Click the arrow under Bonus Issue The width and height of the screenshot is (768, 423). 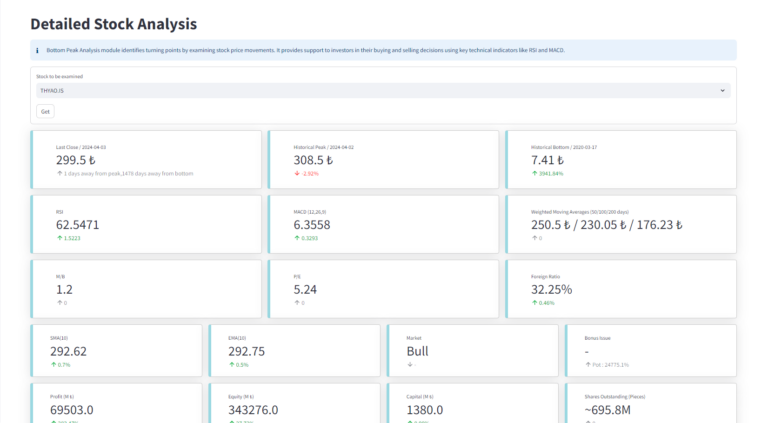(587, 365)
